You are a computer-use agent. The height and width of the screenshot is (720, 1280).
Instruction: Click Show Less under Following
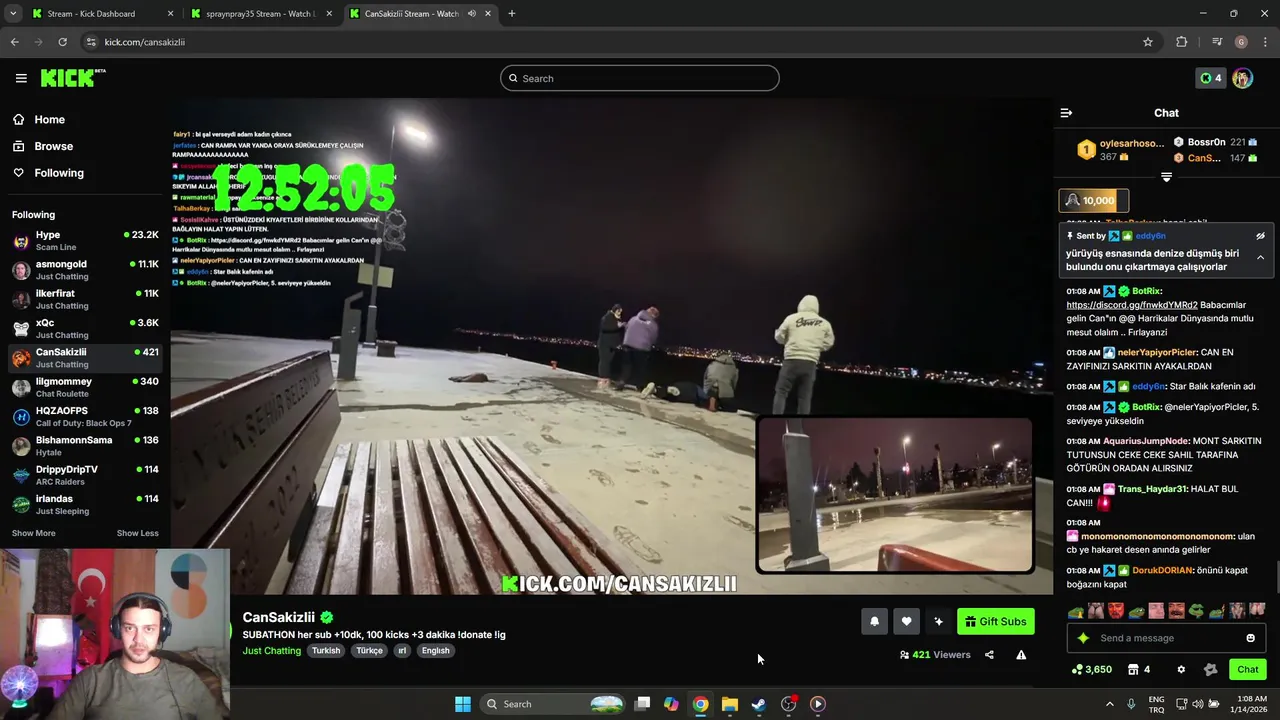click(137, 533)
